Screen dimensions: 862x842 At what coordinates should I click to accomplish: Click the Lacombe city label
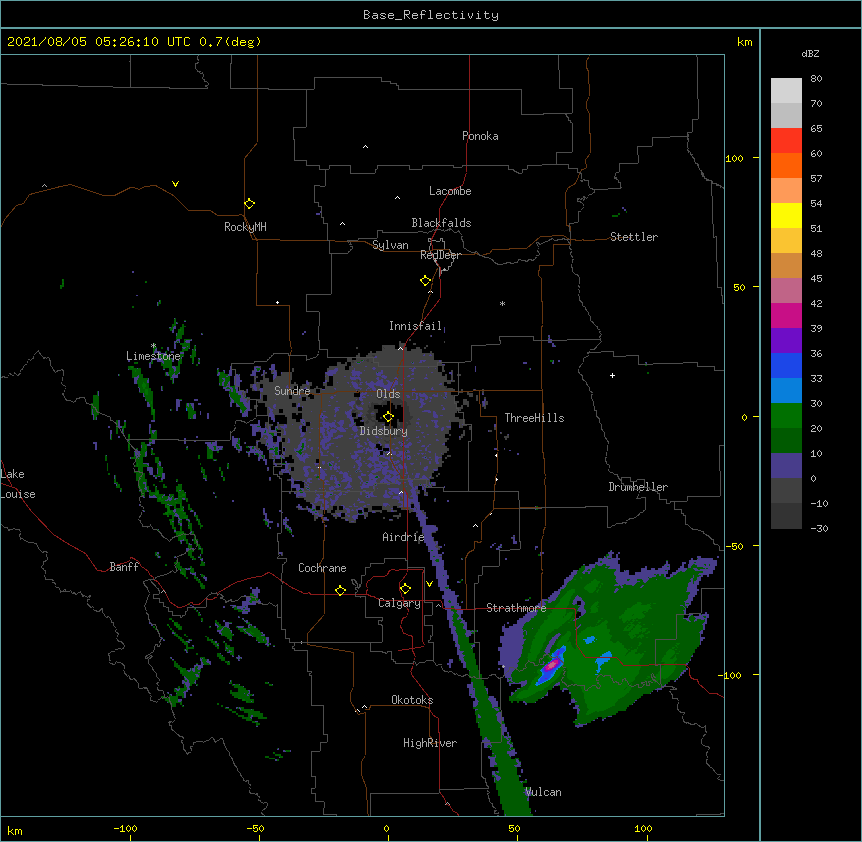click(450, 191)
